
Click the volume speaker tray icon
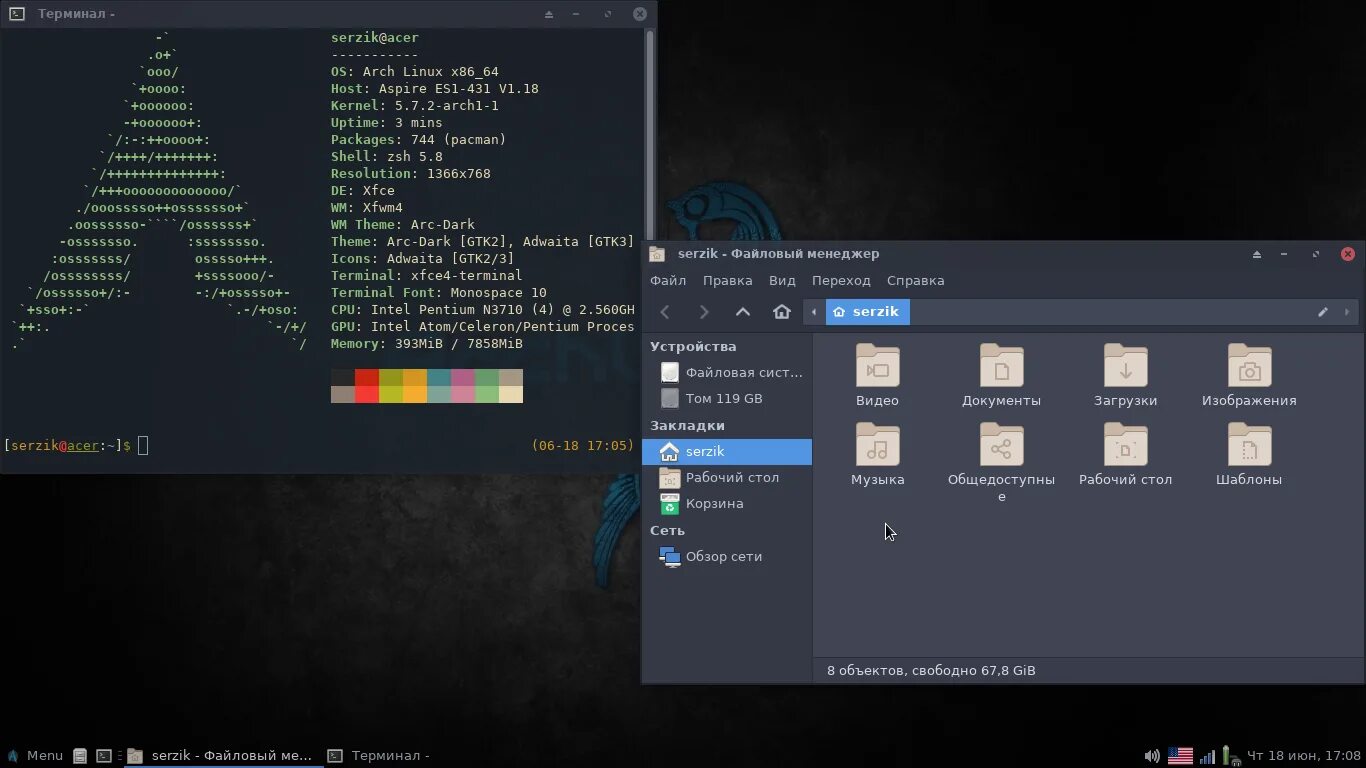tap(1152, 756)
